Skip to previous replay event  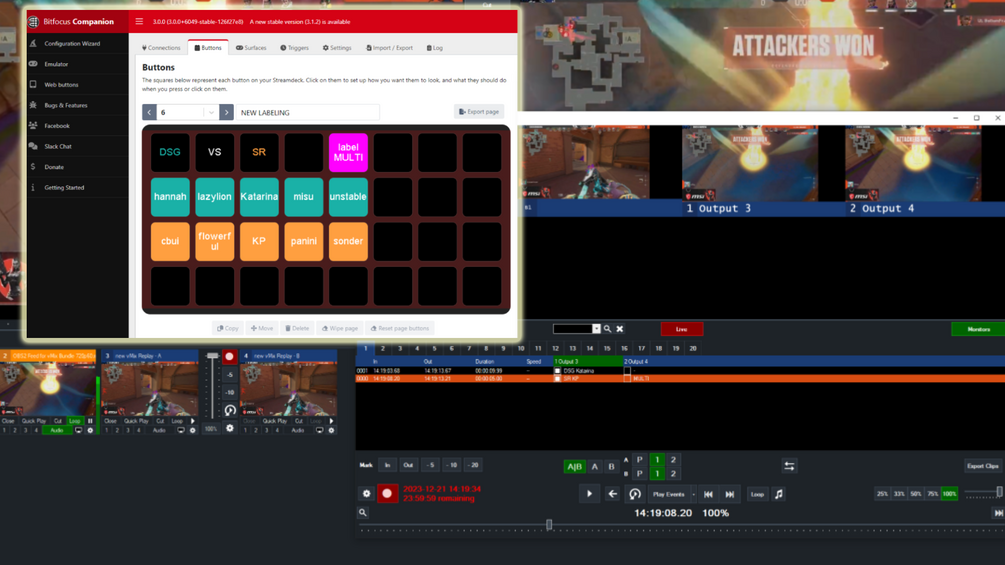708,494
